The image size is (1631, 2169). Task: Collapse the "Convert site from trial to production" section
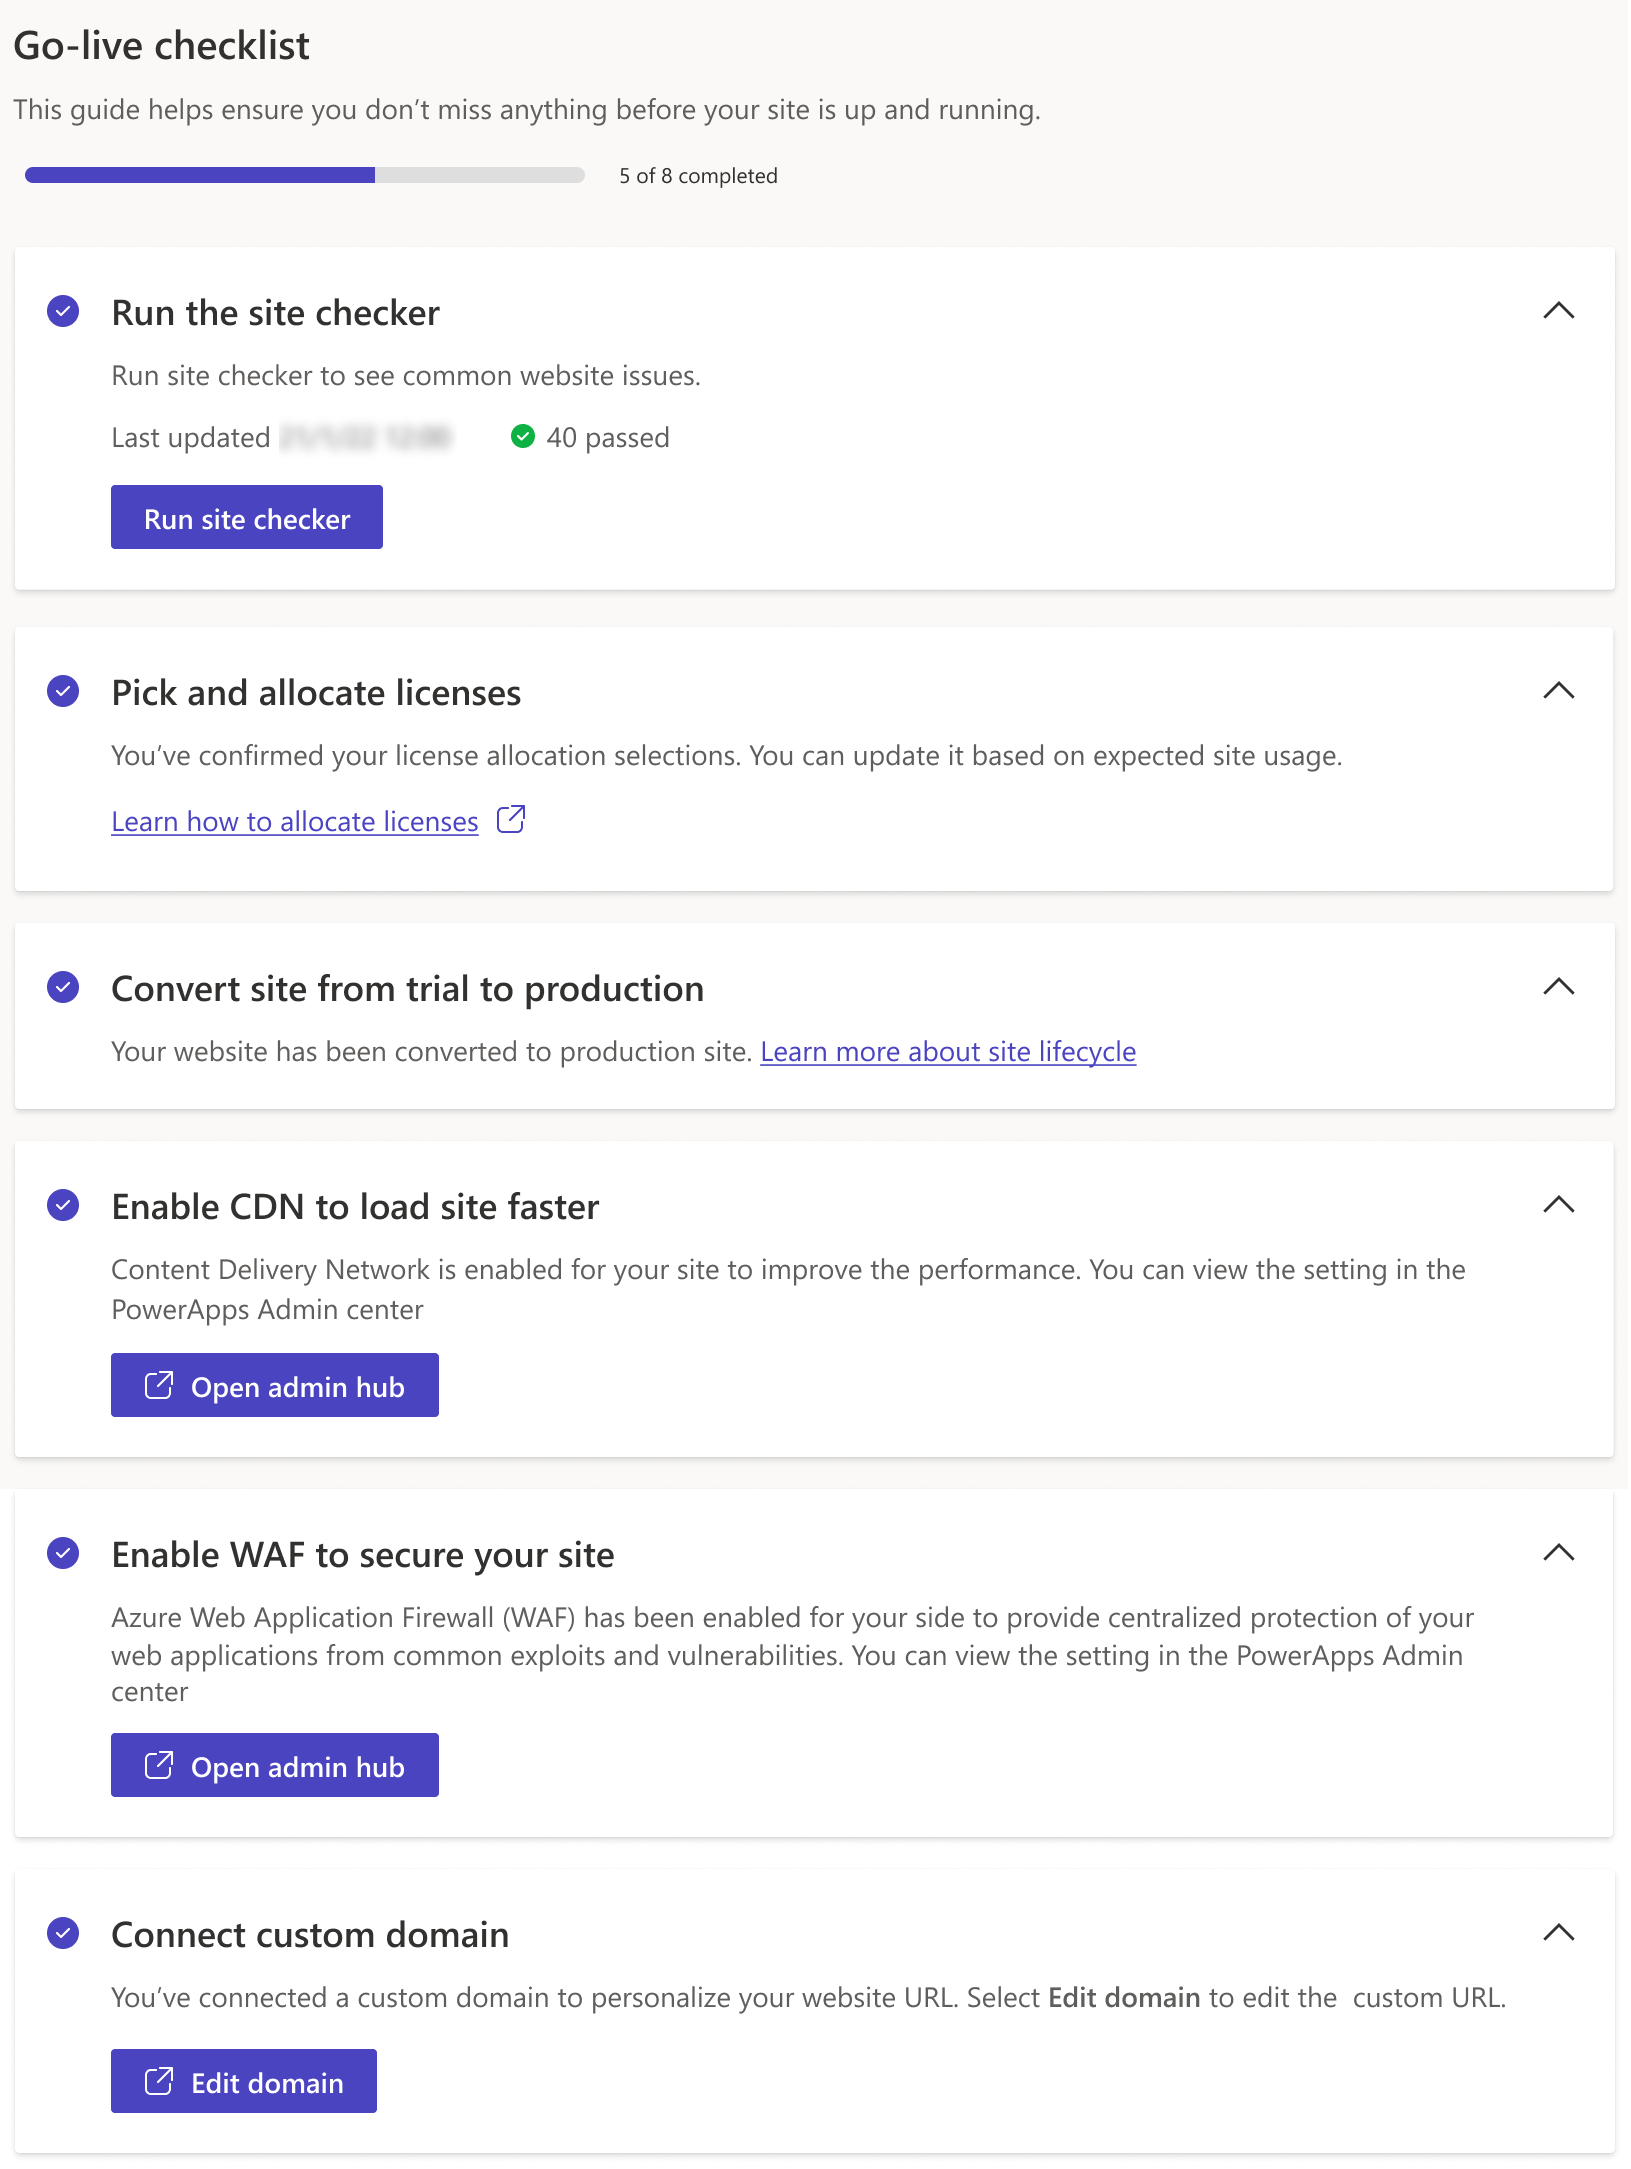pyautogui.click(x=1557, y=987)
